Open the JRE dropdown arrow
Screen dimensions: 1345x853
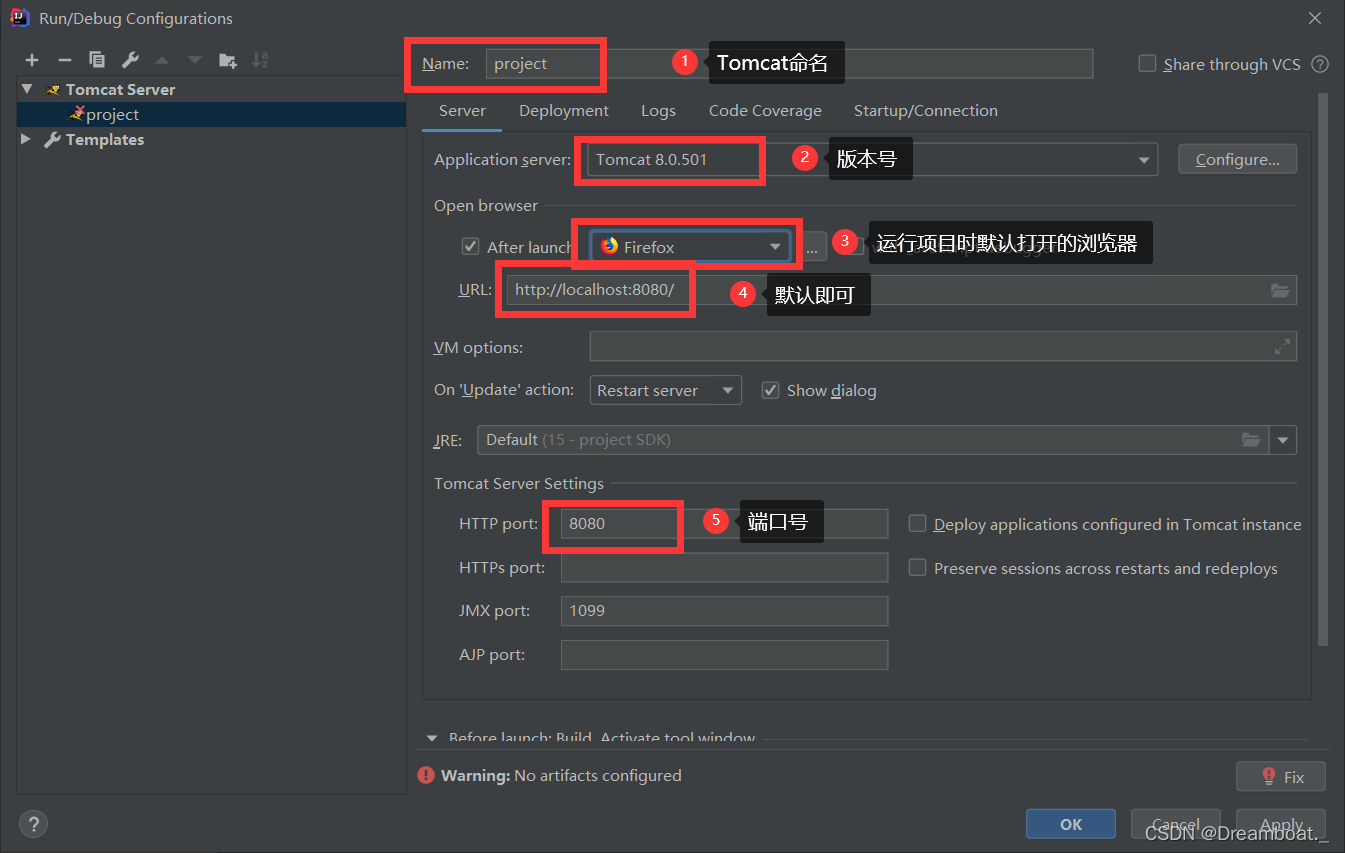click(1283, 440)
